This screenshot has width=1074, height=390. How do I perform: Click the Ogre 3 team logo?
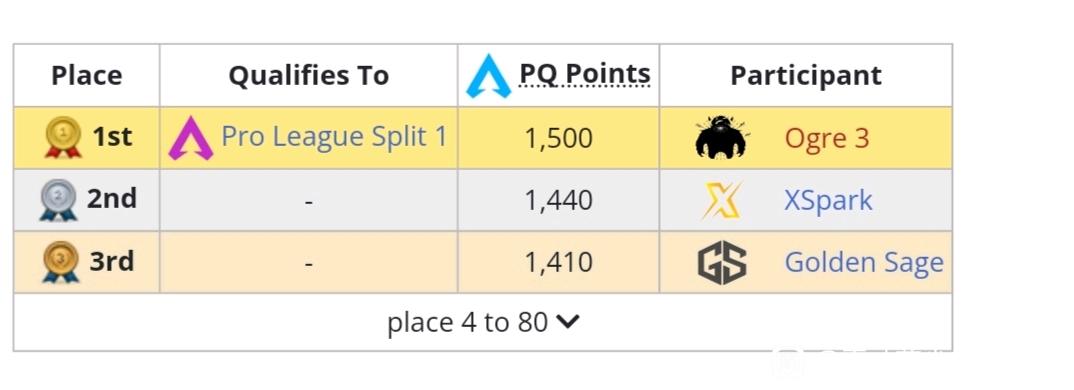721,137
